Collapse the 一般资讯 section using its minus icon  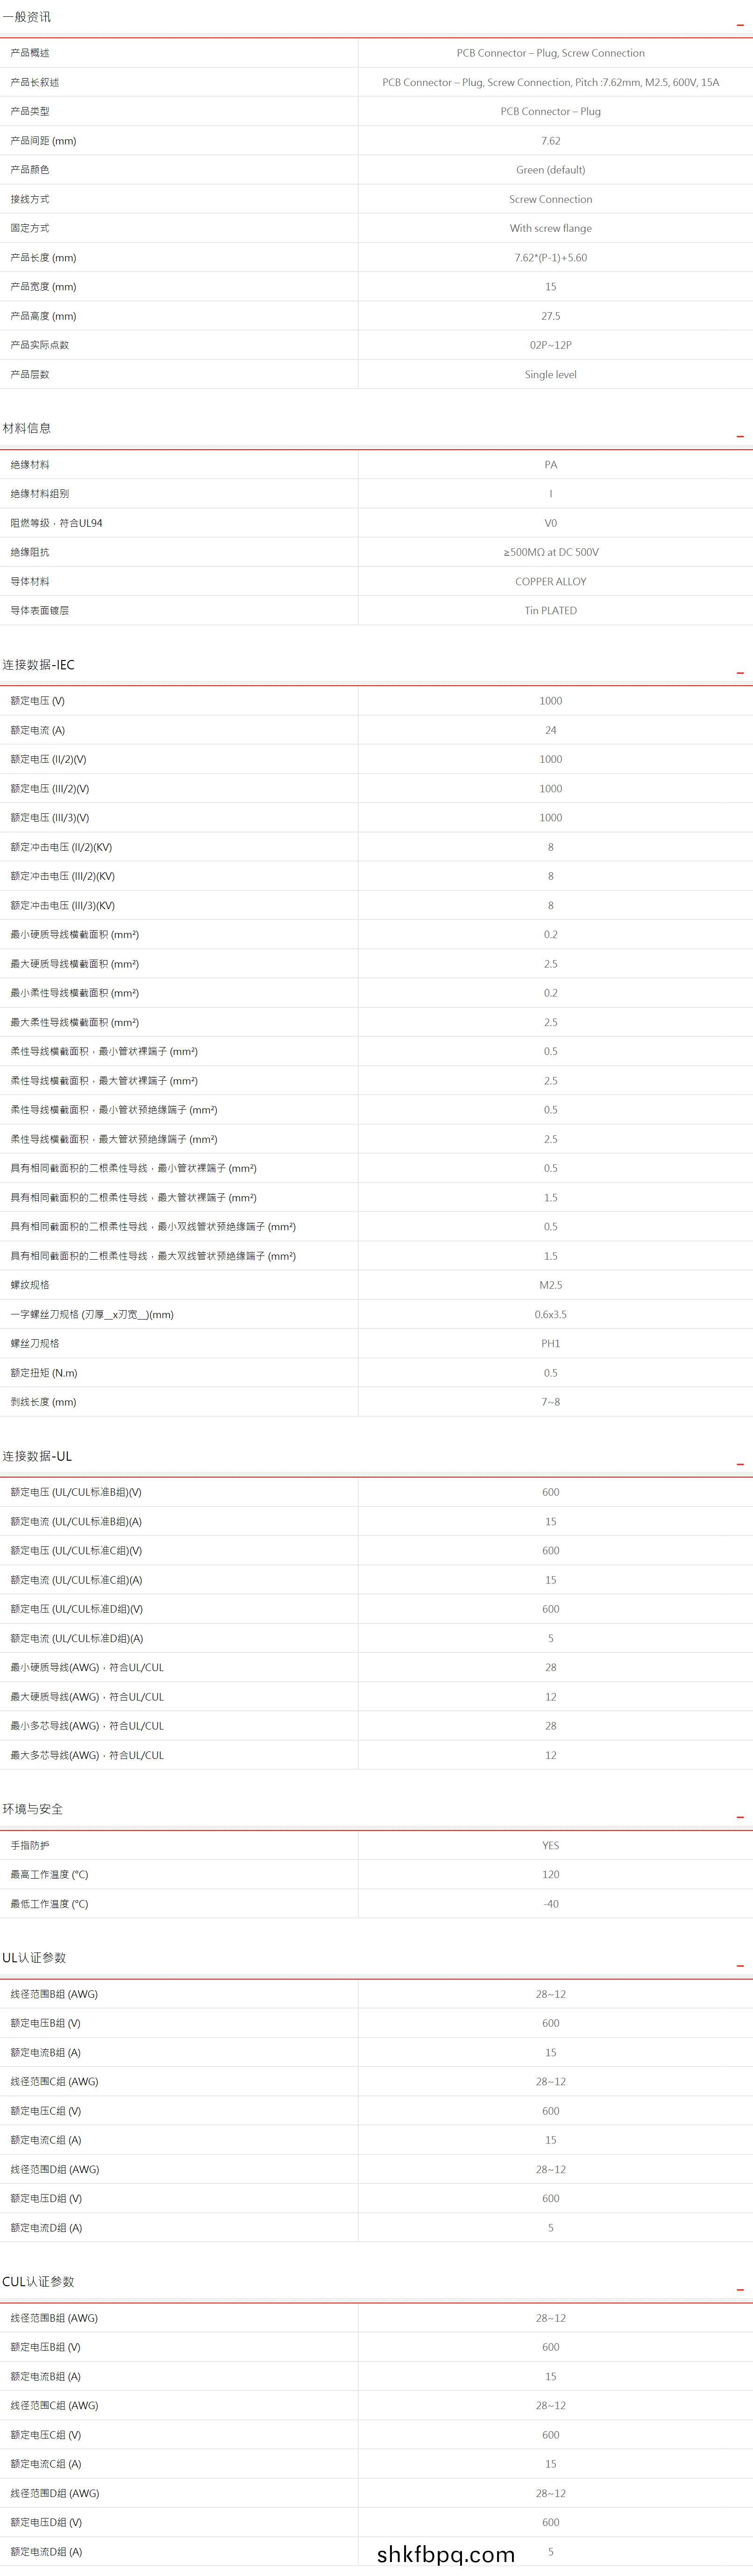pyautogui.click(x=740, y=23)
